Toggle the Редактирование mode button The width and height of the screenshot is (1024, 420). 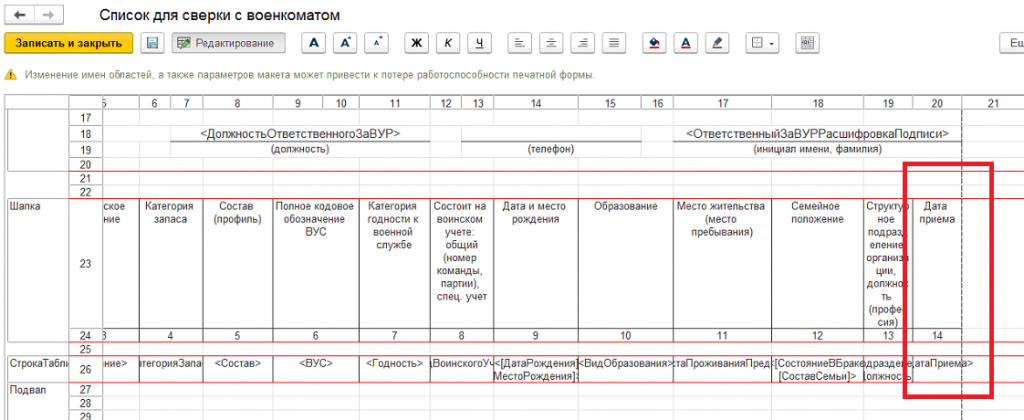pos(228,43)
